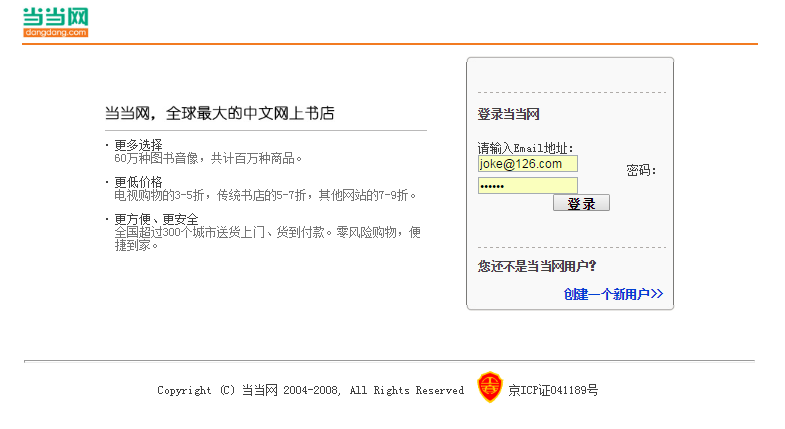Open the 创建一个新用户>> registration link
785x429 pixels.
(613, 294)
